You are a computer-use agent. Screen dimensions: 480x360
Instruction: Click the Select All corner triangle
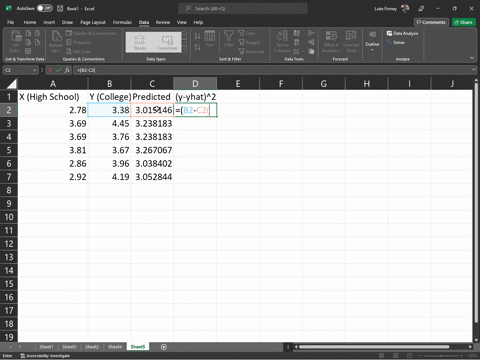[x=12, y=83]
